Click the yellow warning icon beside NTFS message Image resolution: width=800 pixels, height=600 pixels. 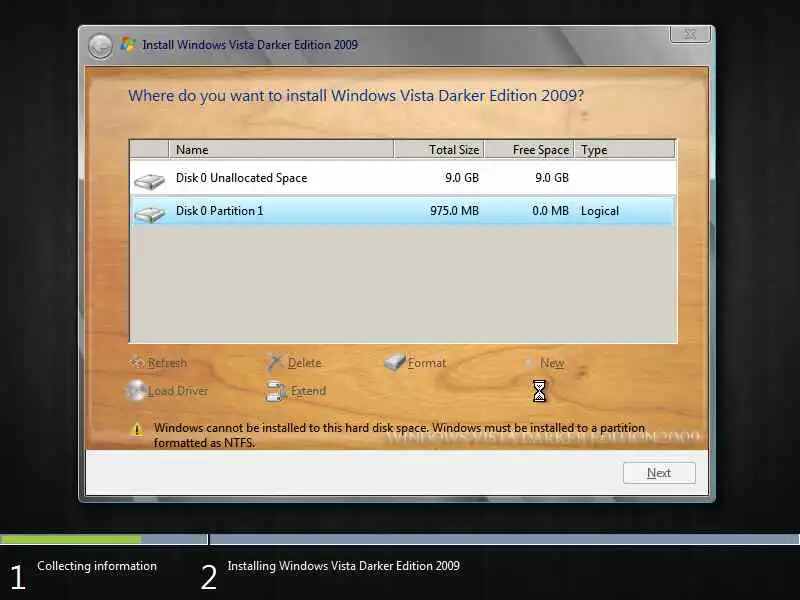pyautogui.click(x=137, y=429)
